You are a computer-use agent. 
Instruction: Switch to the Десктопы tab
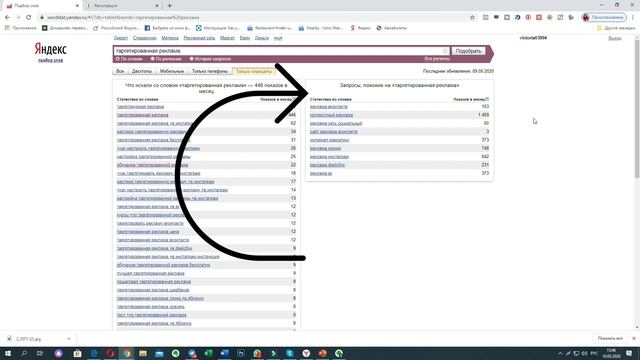(142, 71)
